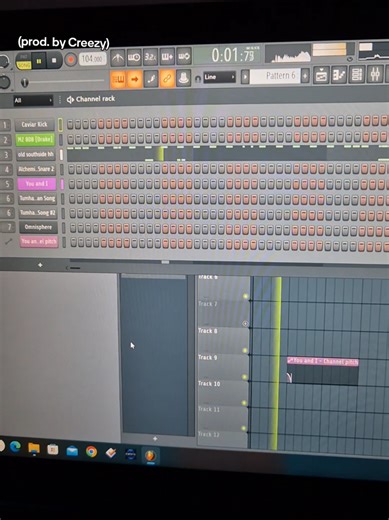Toggle channel select light for old southside hh
389x520 pixels.
(61, 155)
